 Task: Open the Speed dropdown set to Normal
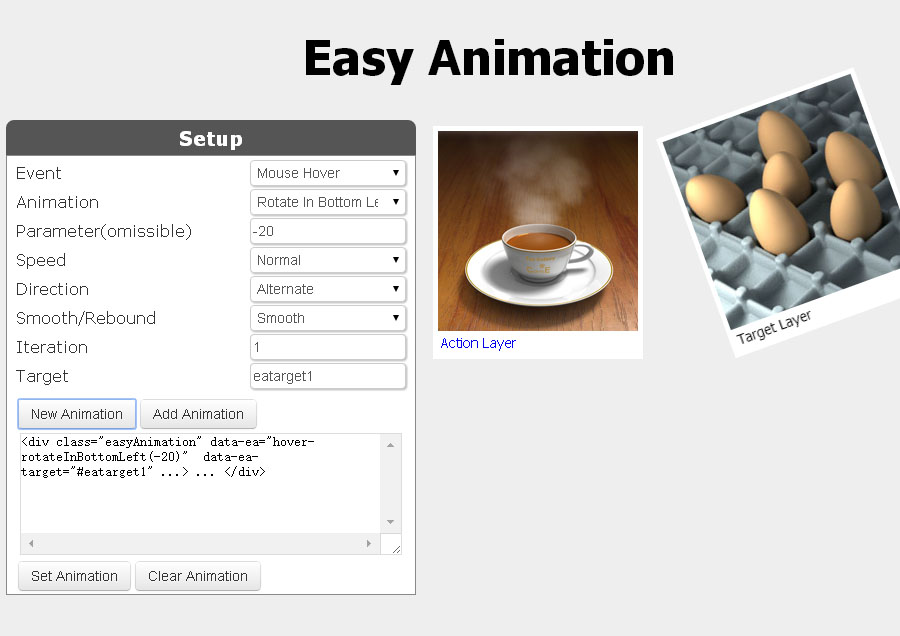click(x=328, y=260)
